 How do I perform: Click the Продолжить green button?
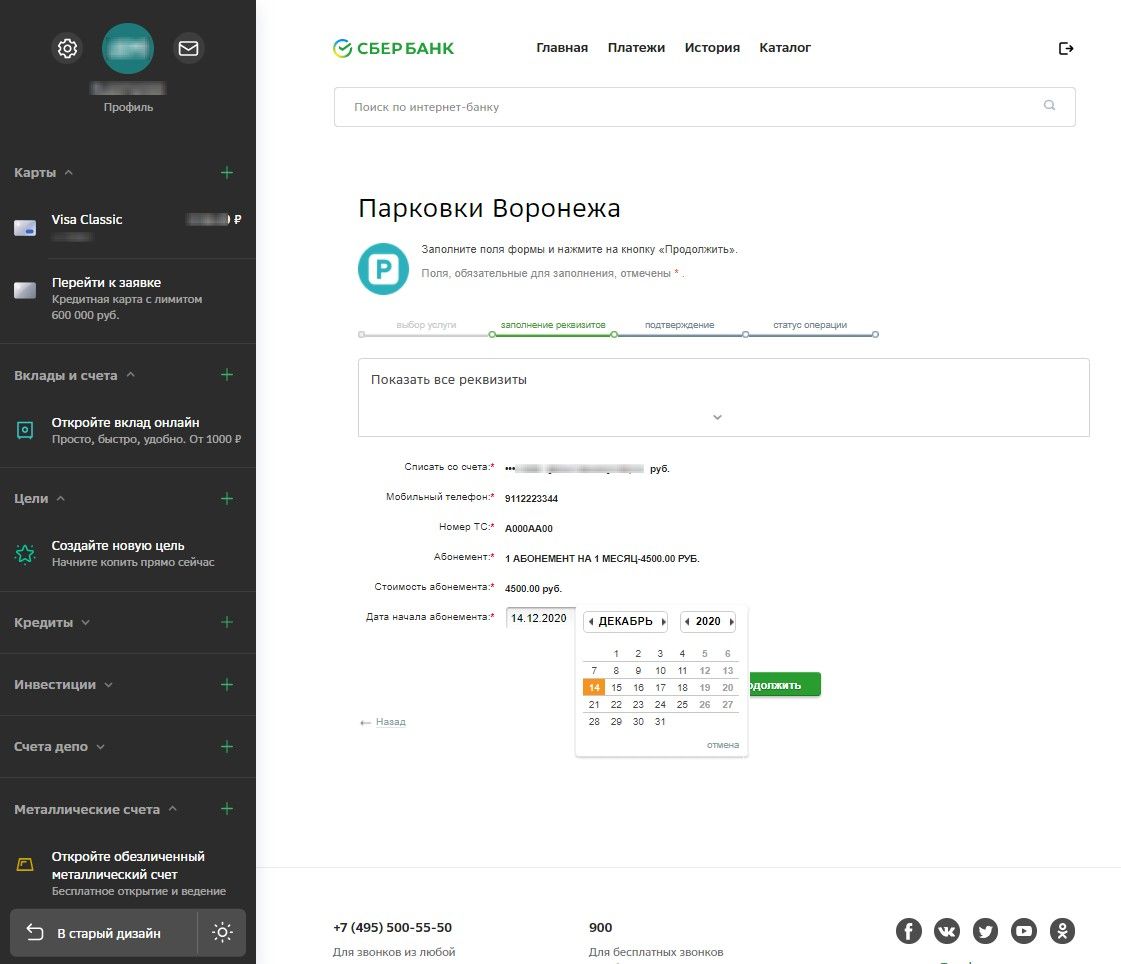click(784, 685)
